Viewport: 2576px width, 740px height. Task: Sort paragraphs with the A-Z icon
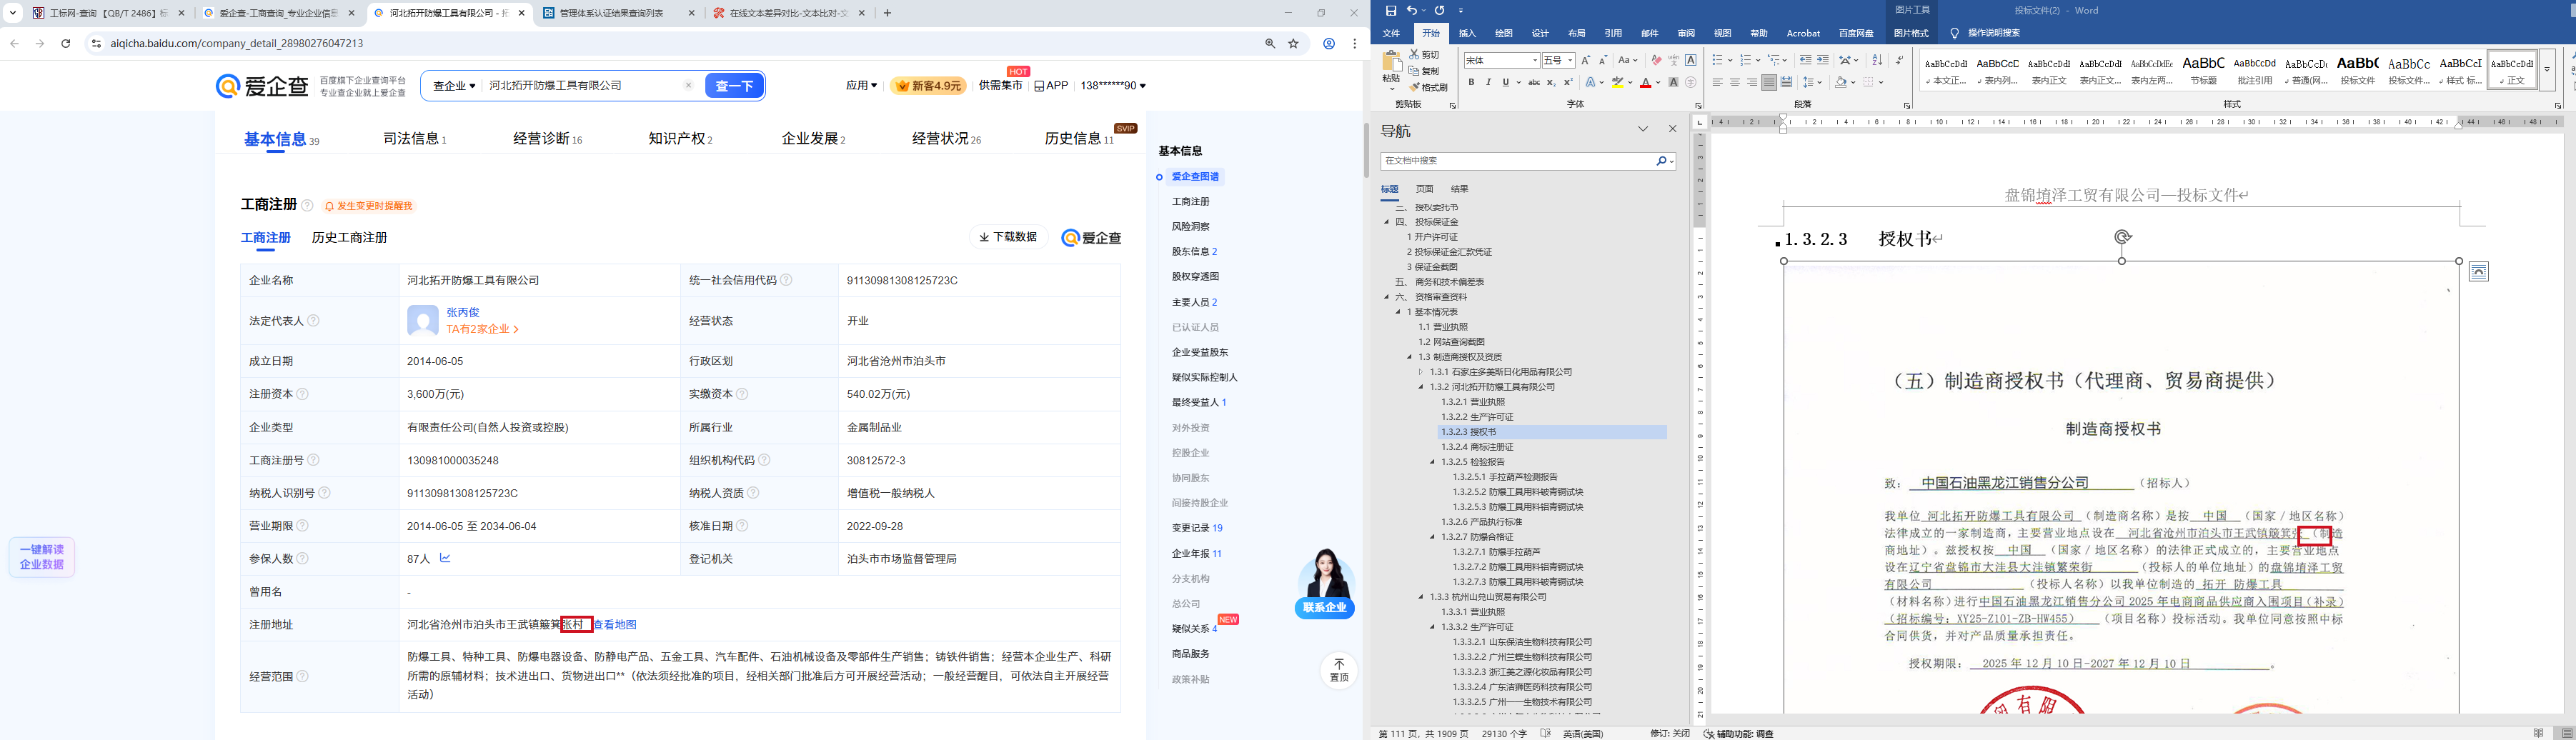(1877, 60)
